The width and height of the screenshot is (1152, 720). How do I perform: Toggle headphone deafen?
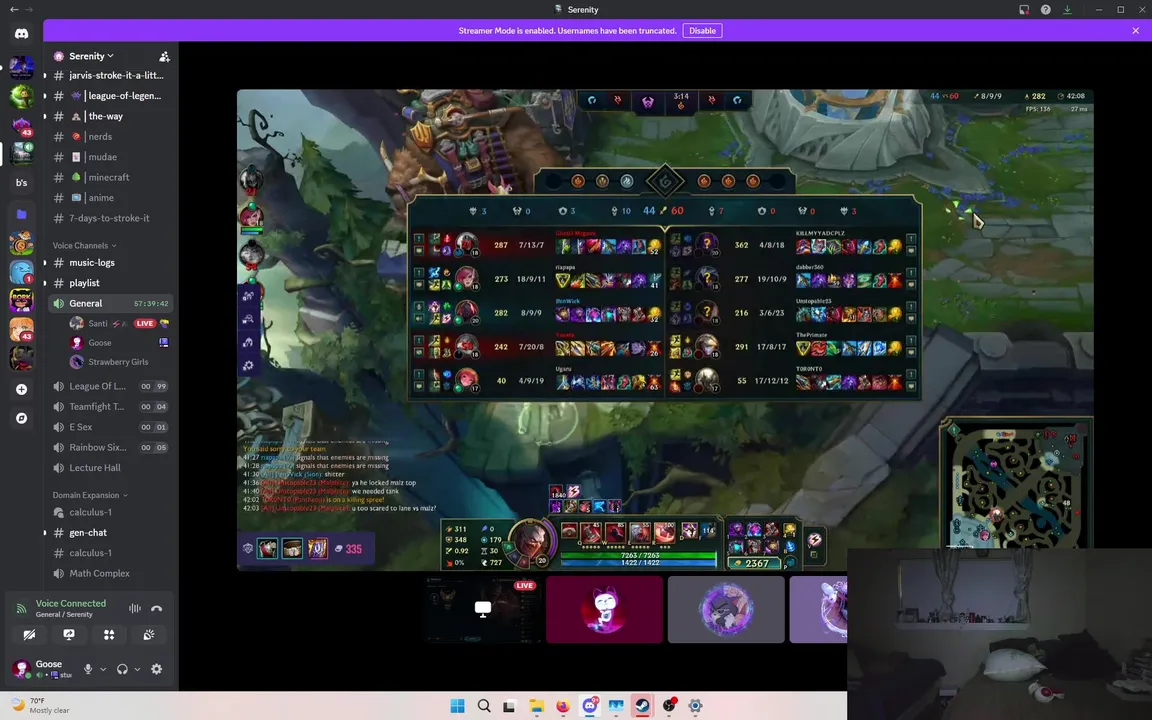point(122,669)
